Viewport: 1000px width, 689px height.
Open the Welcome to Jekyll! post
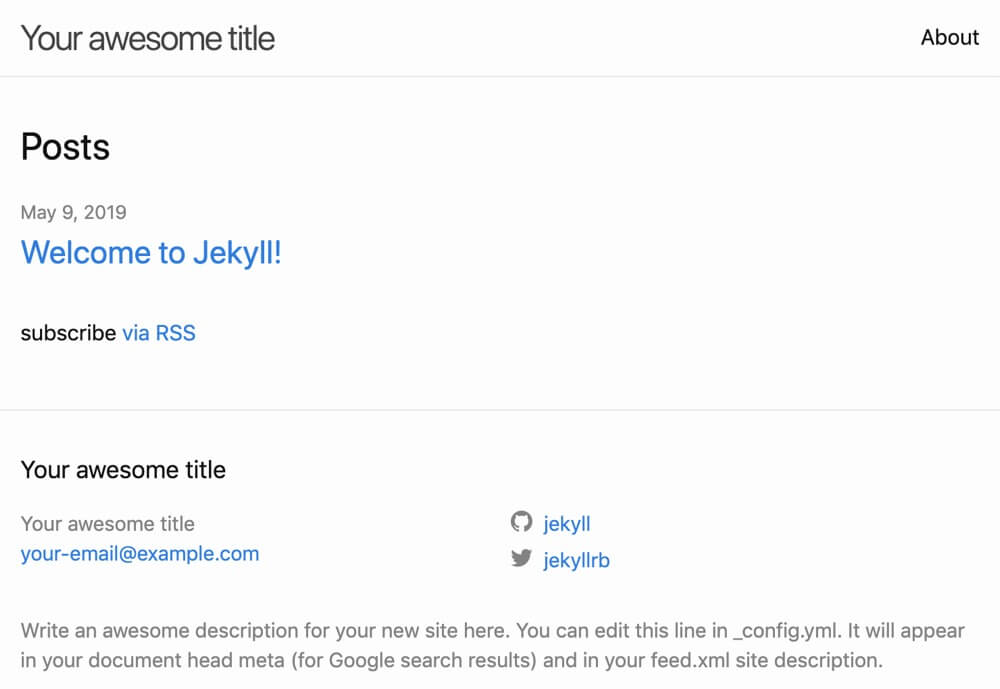pyautogui.click(x=151, y=253)
